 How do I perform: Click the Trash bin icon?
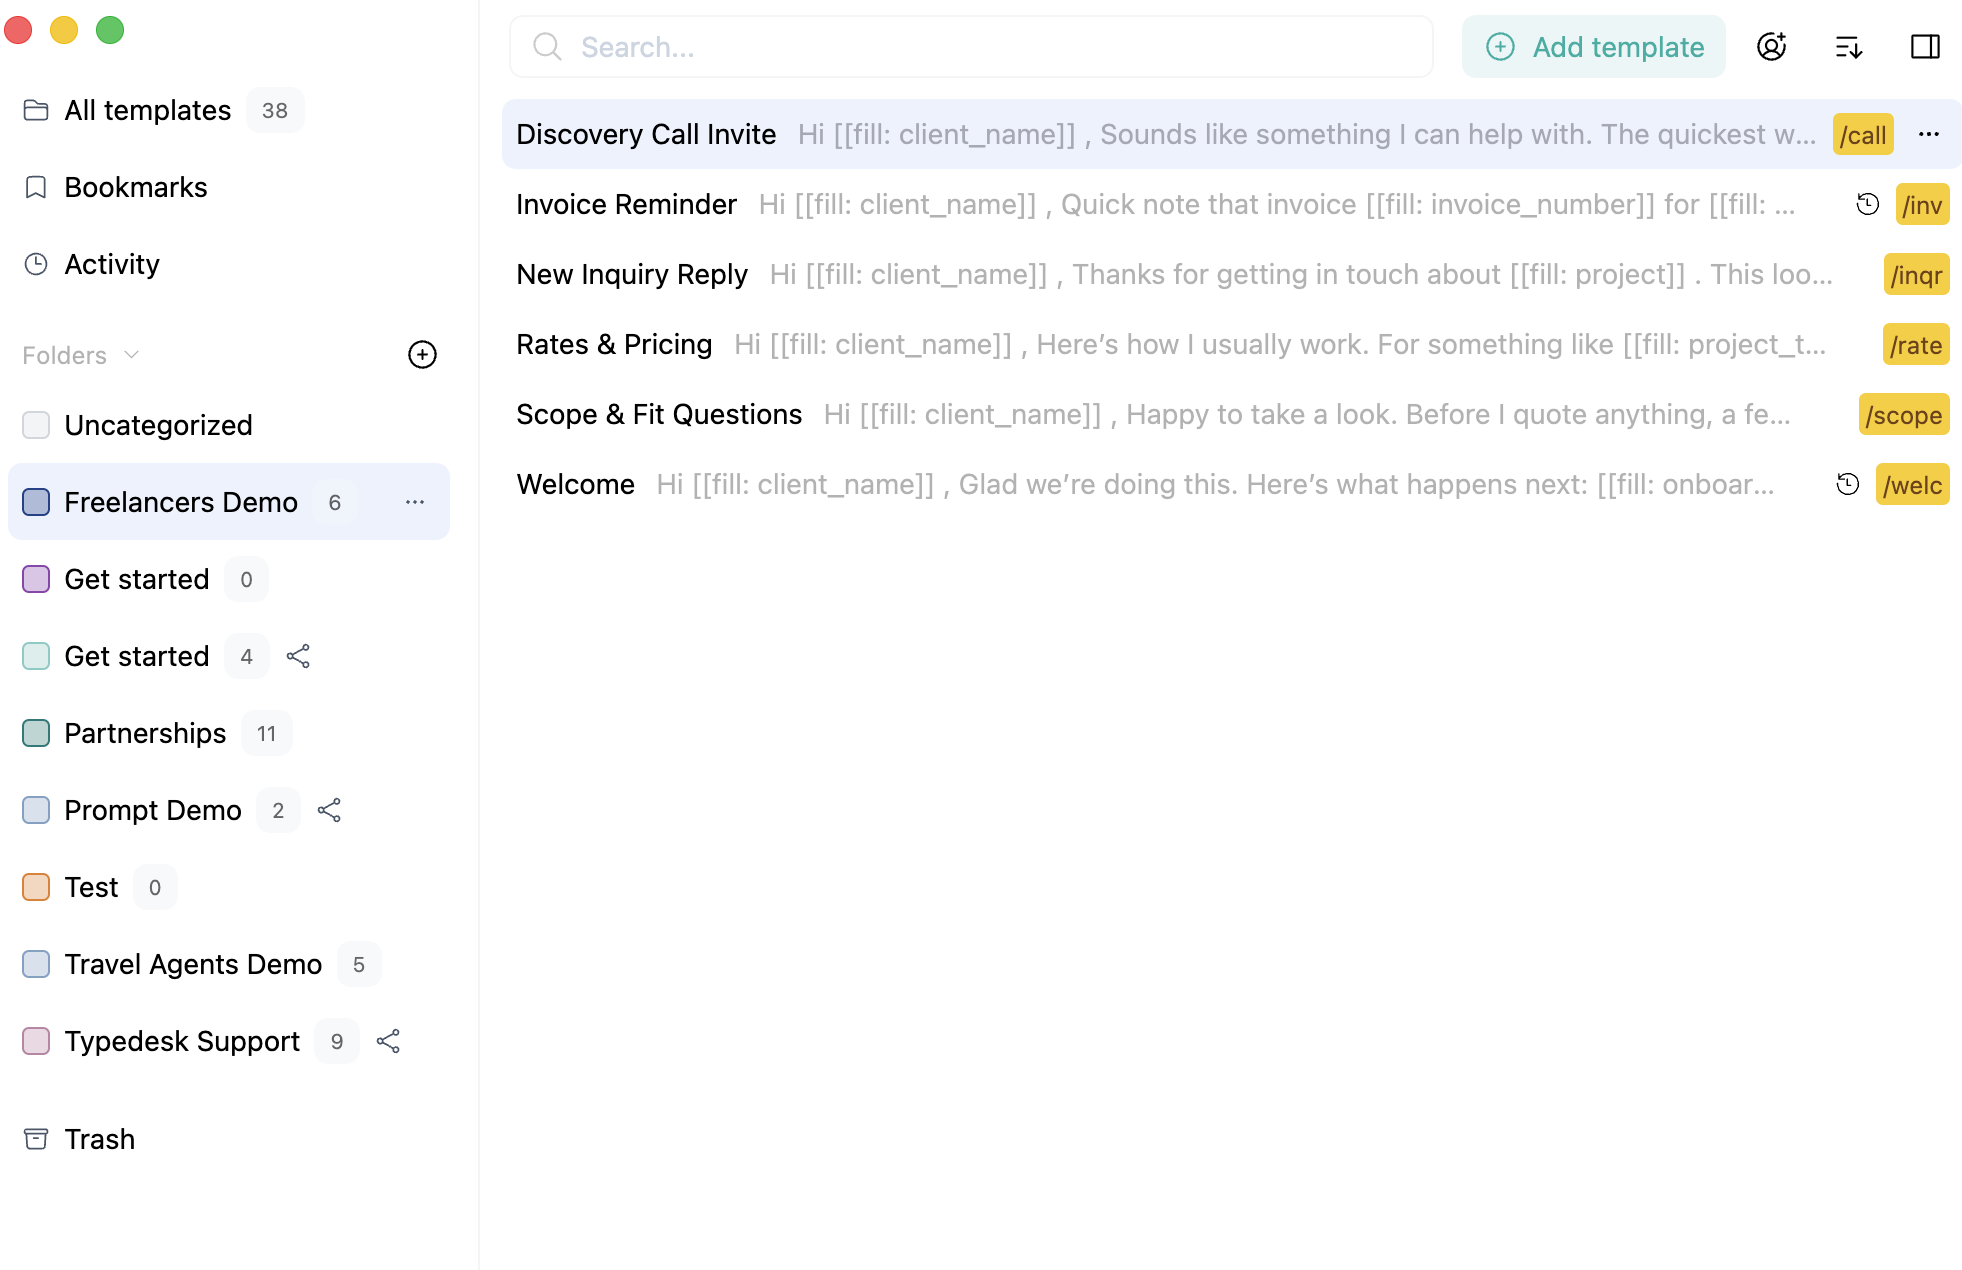click(x=36, y=1139)
